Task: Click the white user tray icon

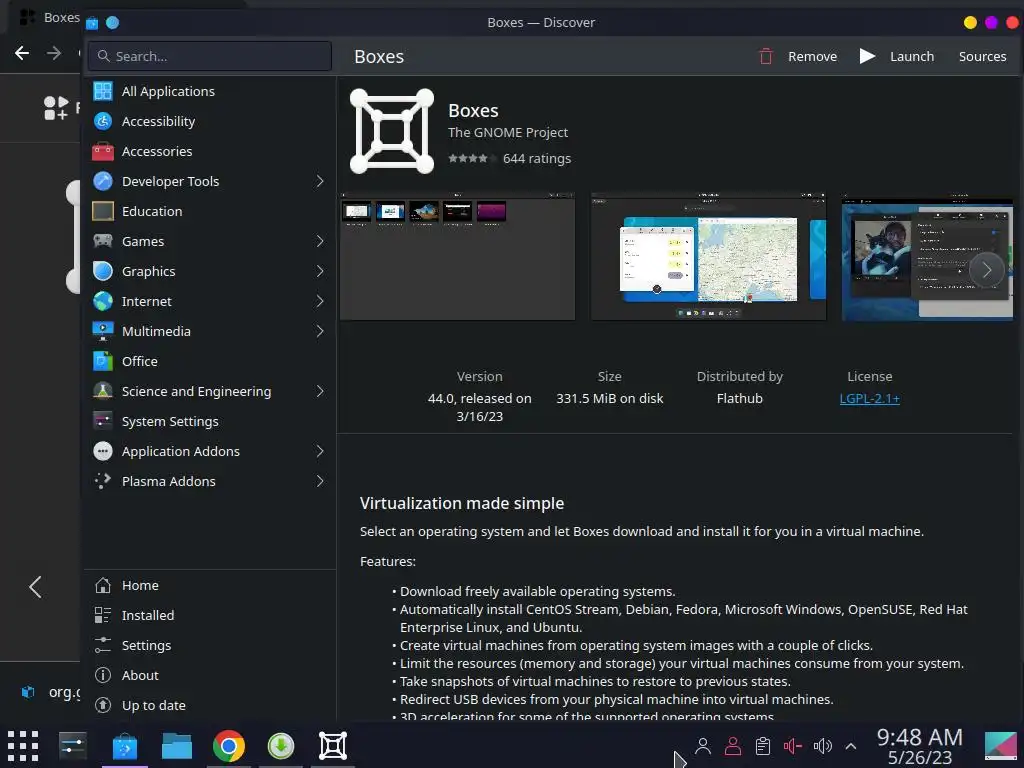Action: point(703,746)
